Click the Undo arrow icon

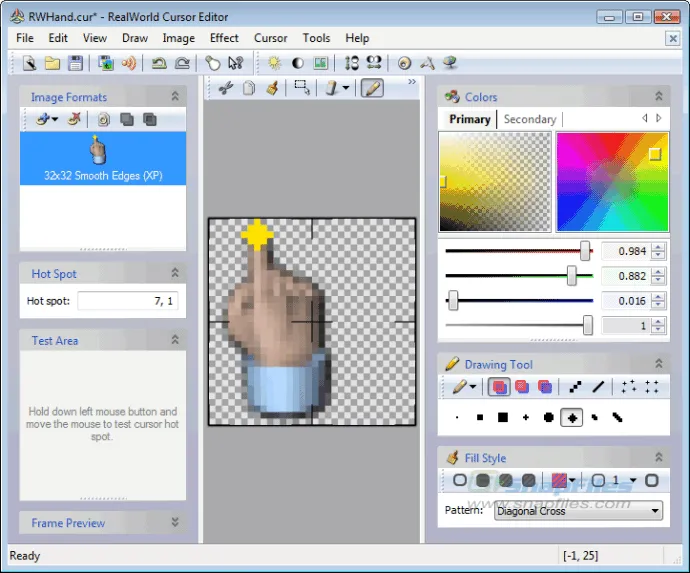pyautogui.click(x=159, y=63)
